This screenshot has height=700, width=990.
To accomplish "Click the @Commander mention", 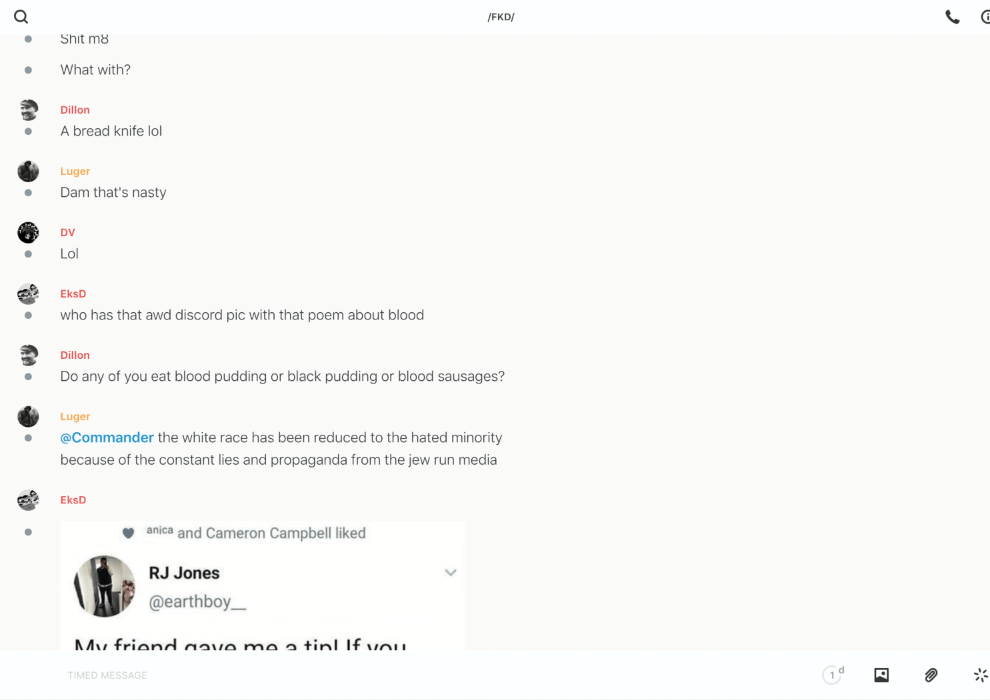I will click(107, 438).
